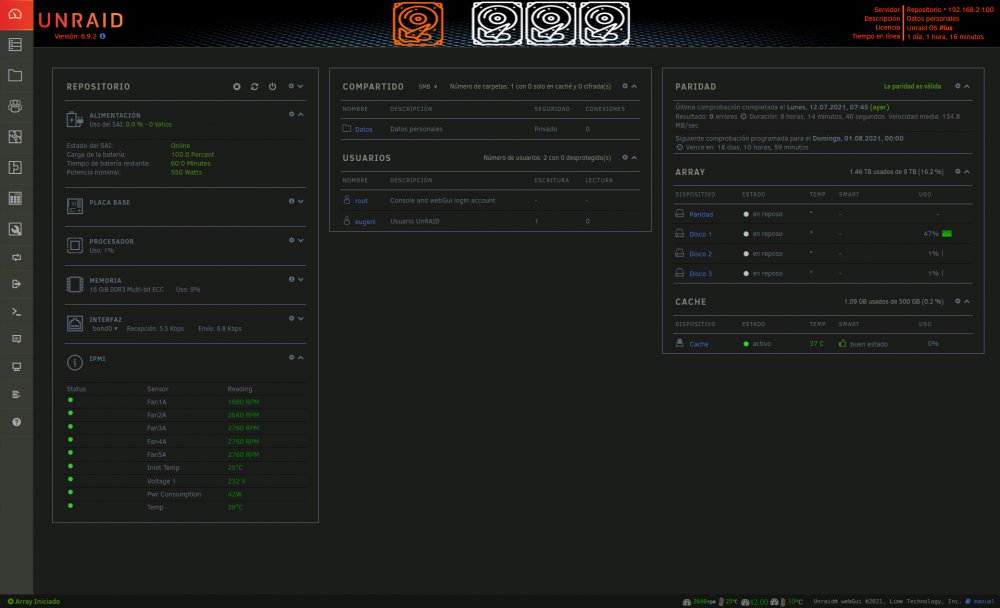Open the feedback speech-bubble sidebar icon

tap(17, 339)
